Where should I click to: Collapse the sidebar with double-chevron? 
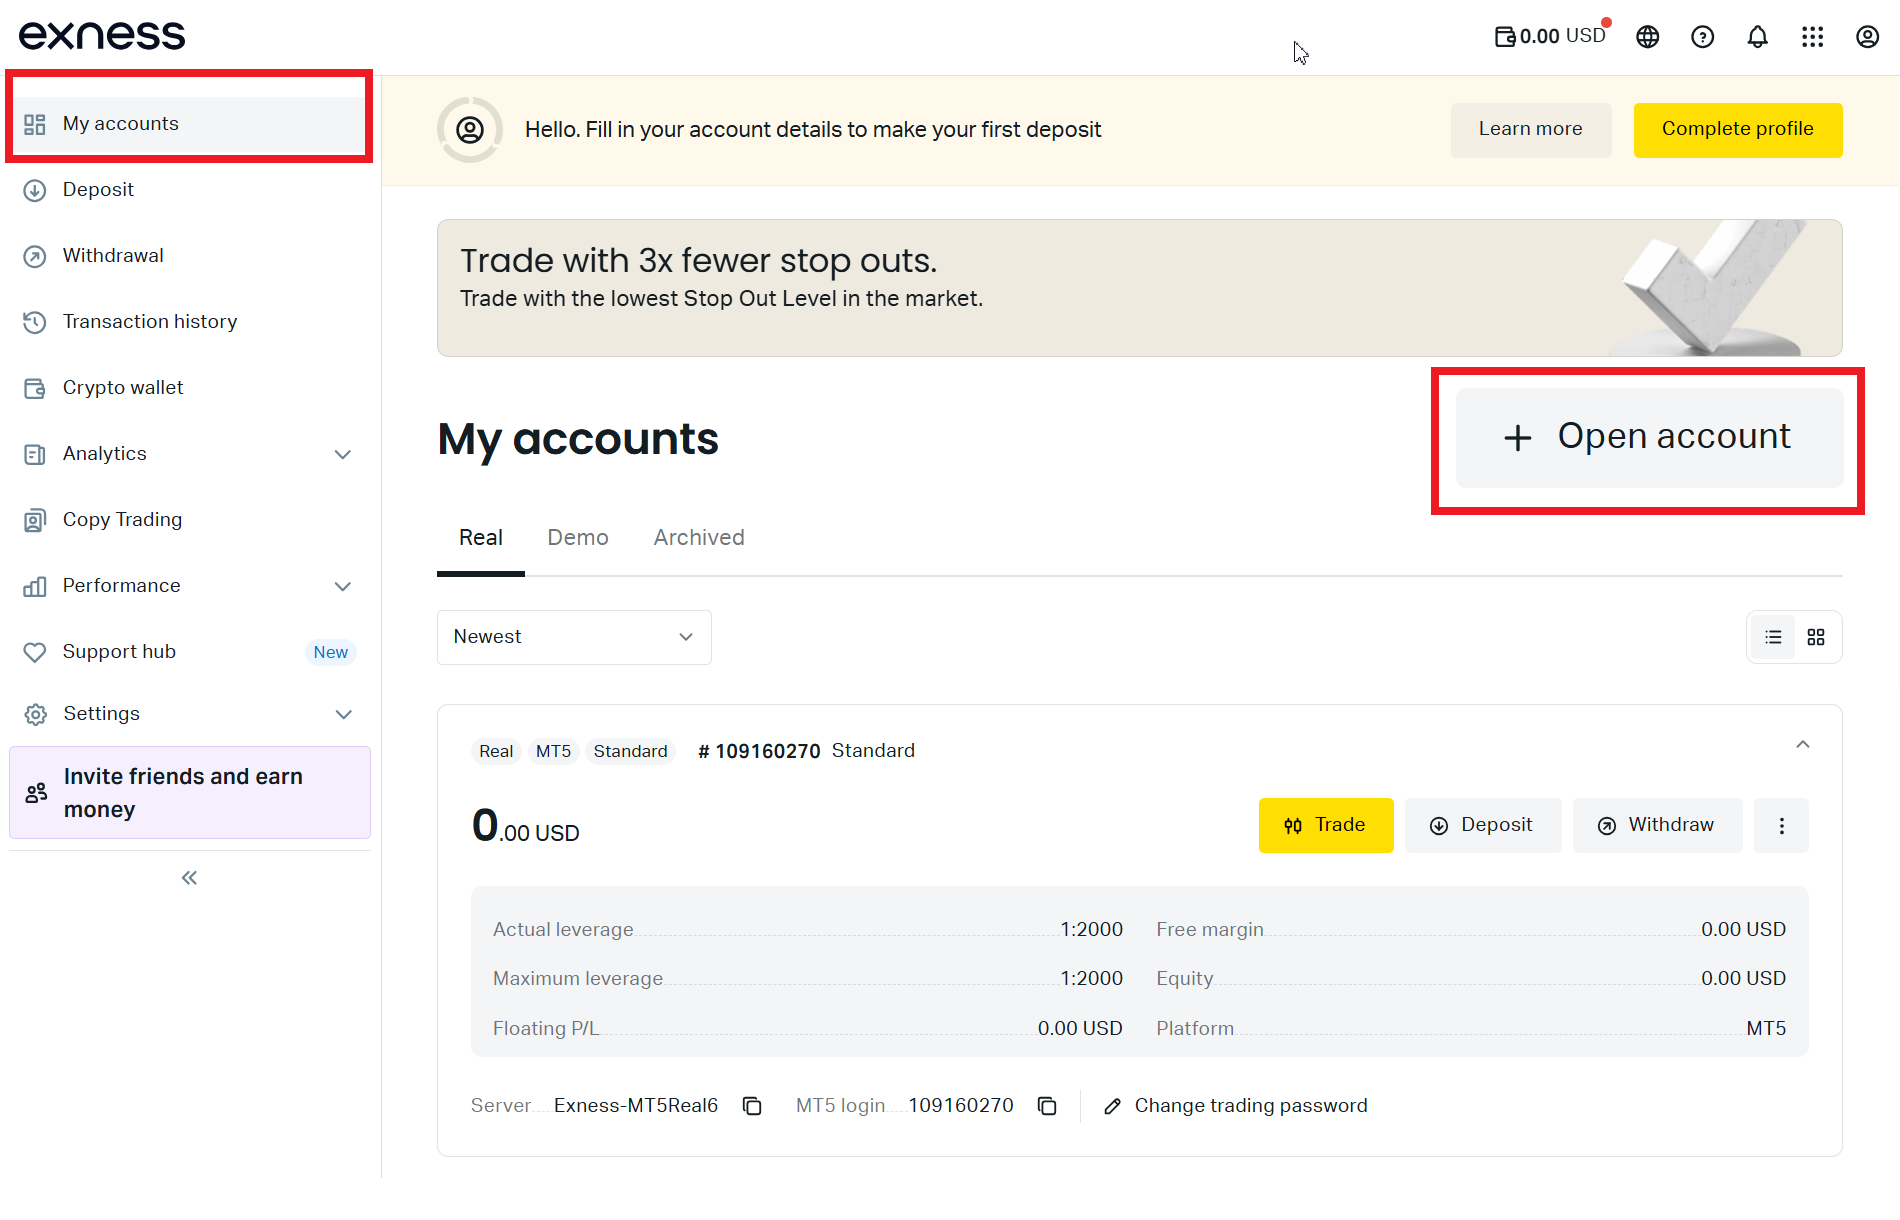coord(189,878)
